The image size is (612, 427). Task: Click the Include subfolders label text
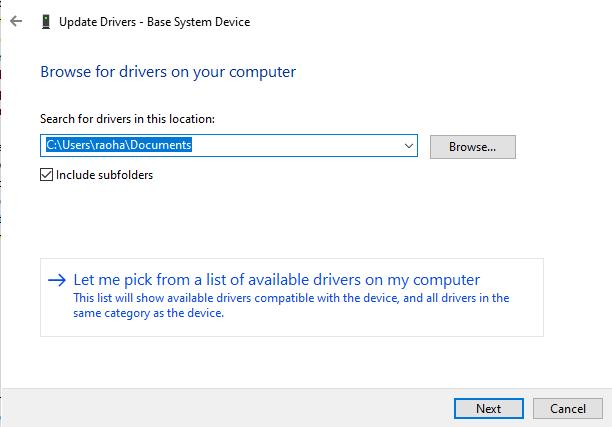104,175
